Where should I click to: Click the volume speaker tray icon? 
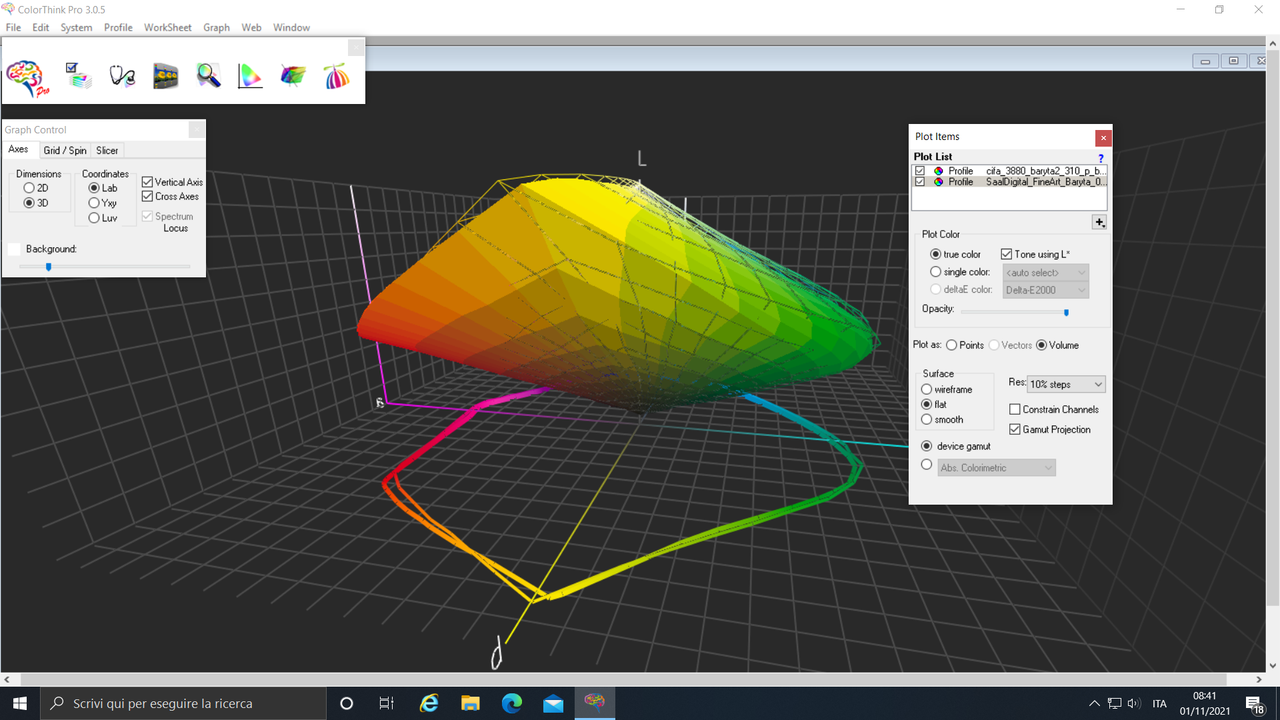1133,704
